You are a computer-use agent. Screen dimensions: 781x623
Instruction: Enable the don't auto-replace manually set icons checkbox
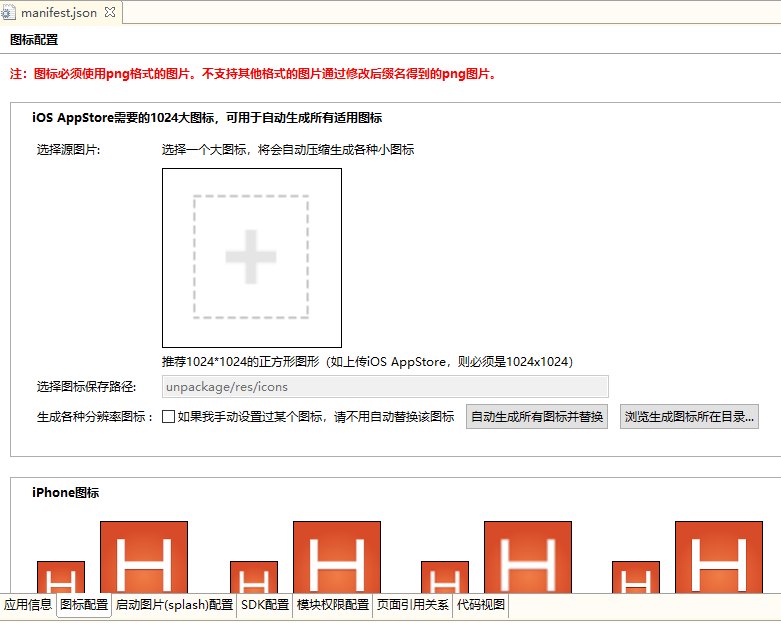pyautogui.click(x=169, y=417)
